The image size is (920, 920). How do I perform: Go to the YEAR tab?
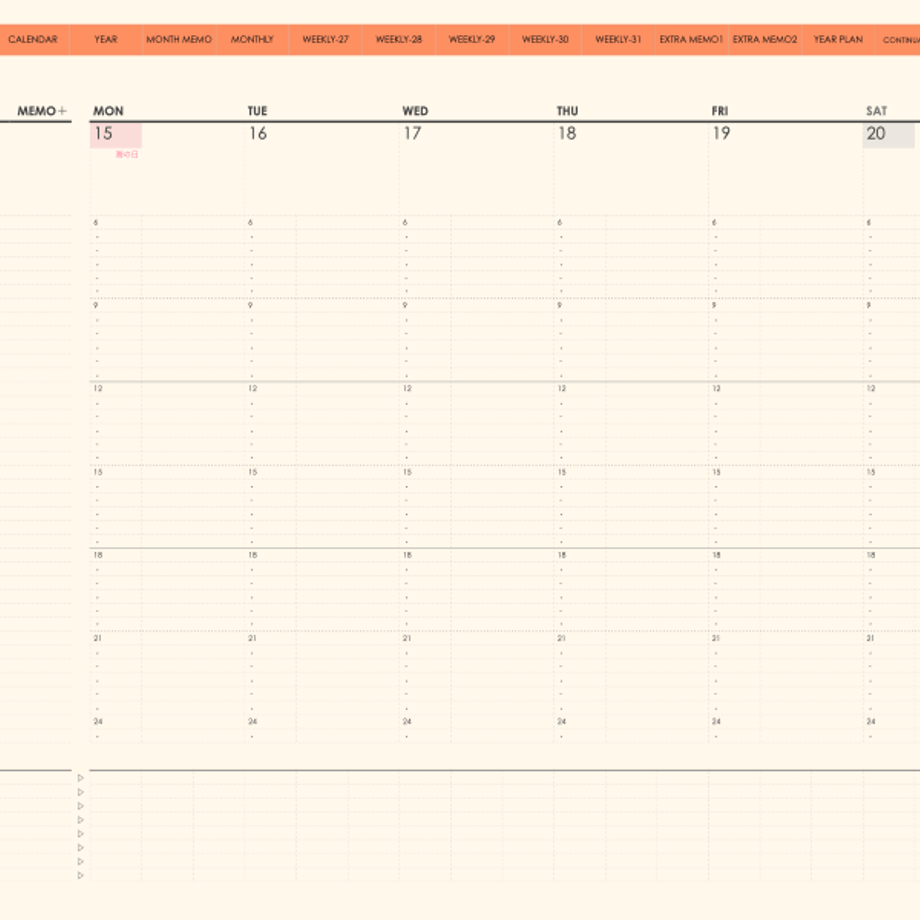(106, 39)
